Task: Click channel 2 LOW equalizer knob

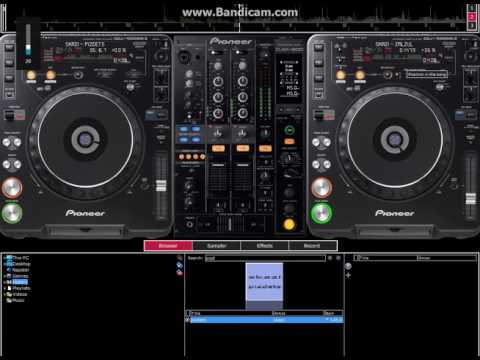Action: pos(243,114)
